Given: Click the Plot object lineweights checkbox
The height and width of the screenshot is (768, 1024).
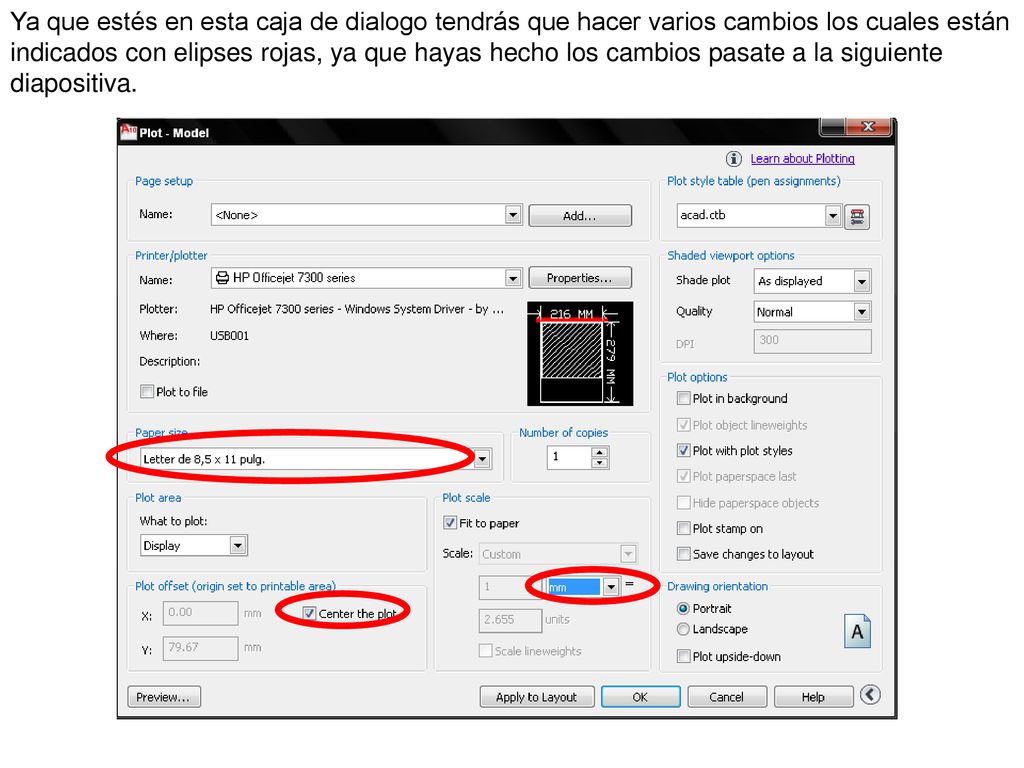Looking at the screenshot, I should pos(683,424).
